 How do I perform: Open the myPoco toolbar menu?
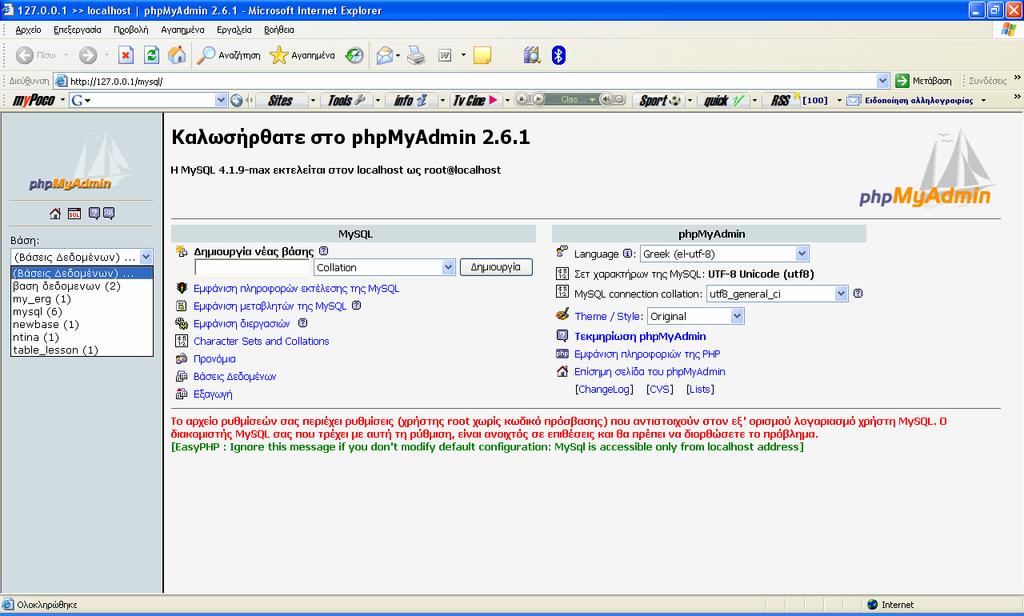[x=39, y=101]
